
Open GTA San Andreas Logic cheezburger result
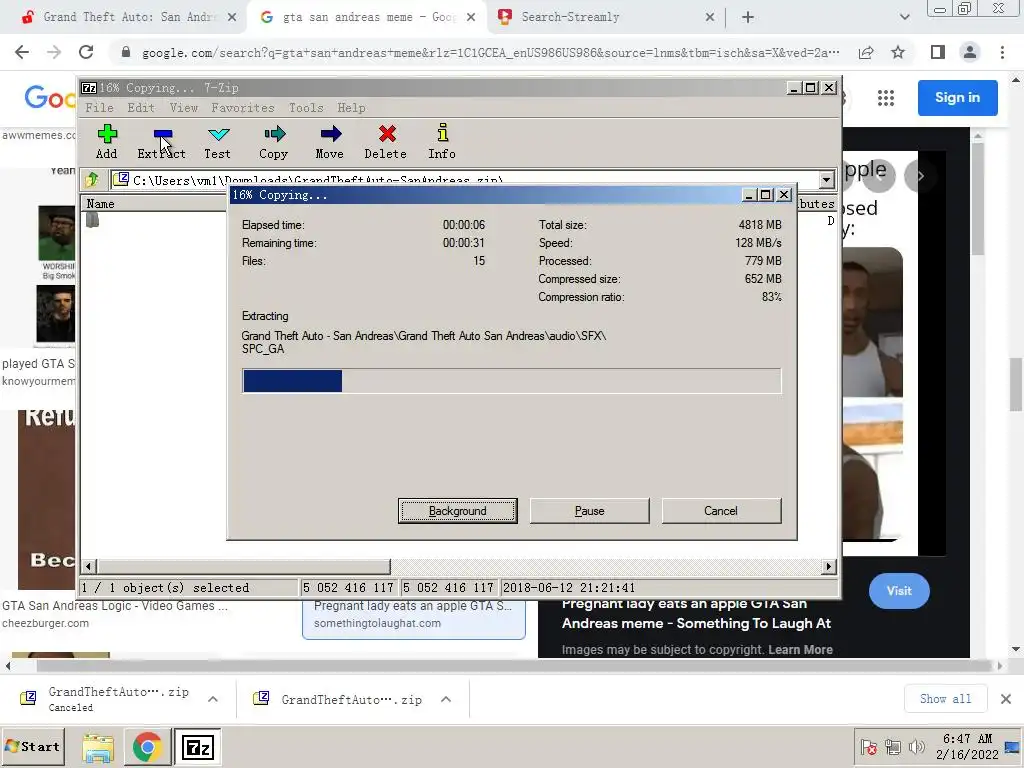click(x=115, y=614)
